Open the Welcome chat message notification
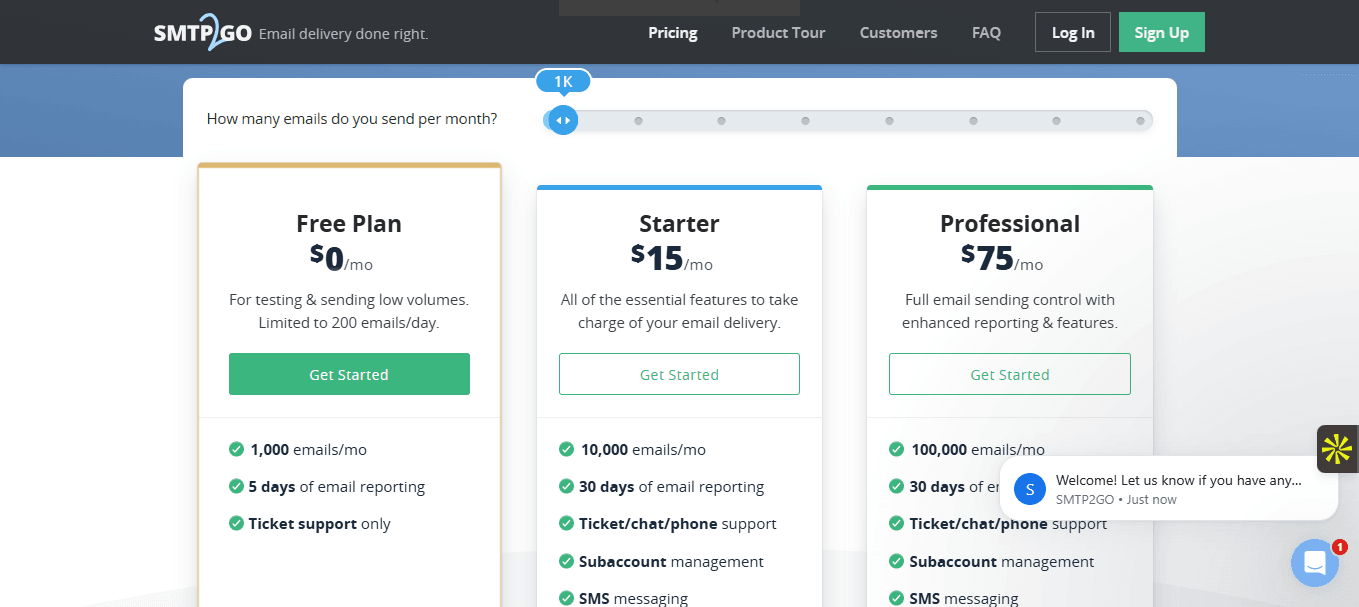 1178,488
